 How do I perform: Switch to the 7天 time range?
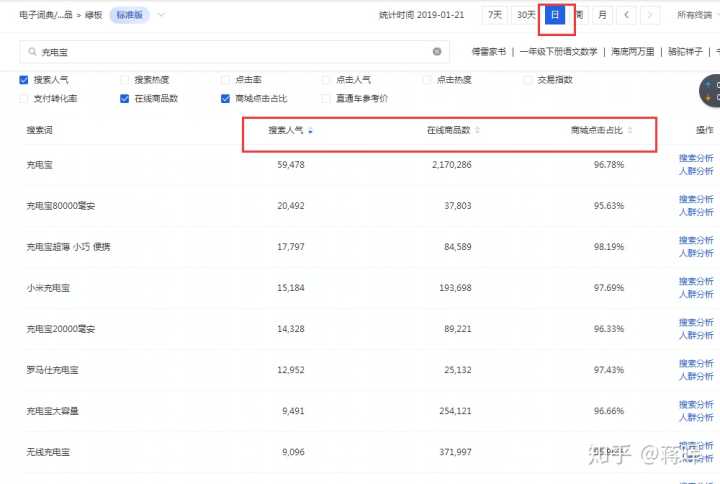495,15
